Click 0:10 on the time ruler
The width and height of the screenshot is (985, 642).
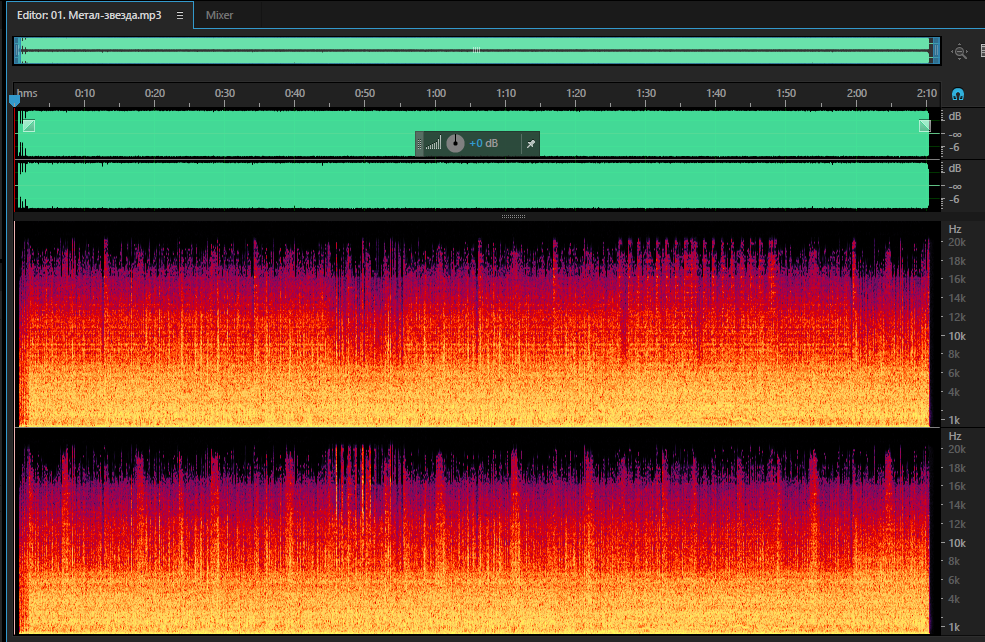[x=85, y=94]
